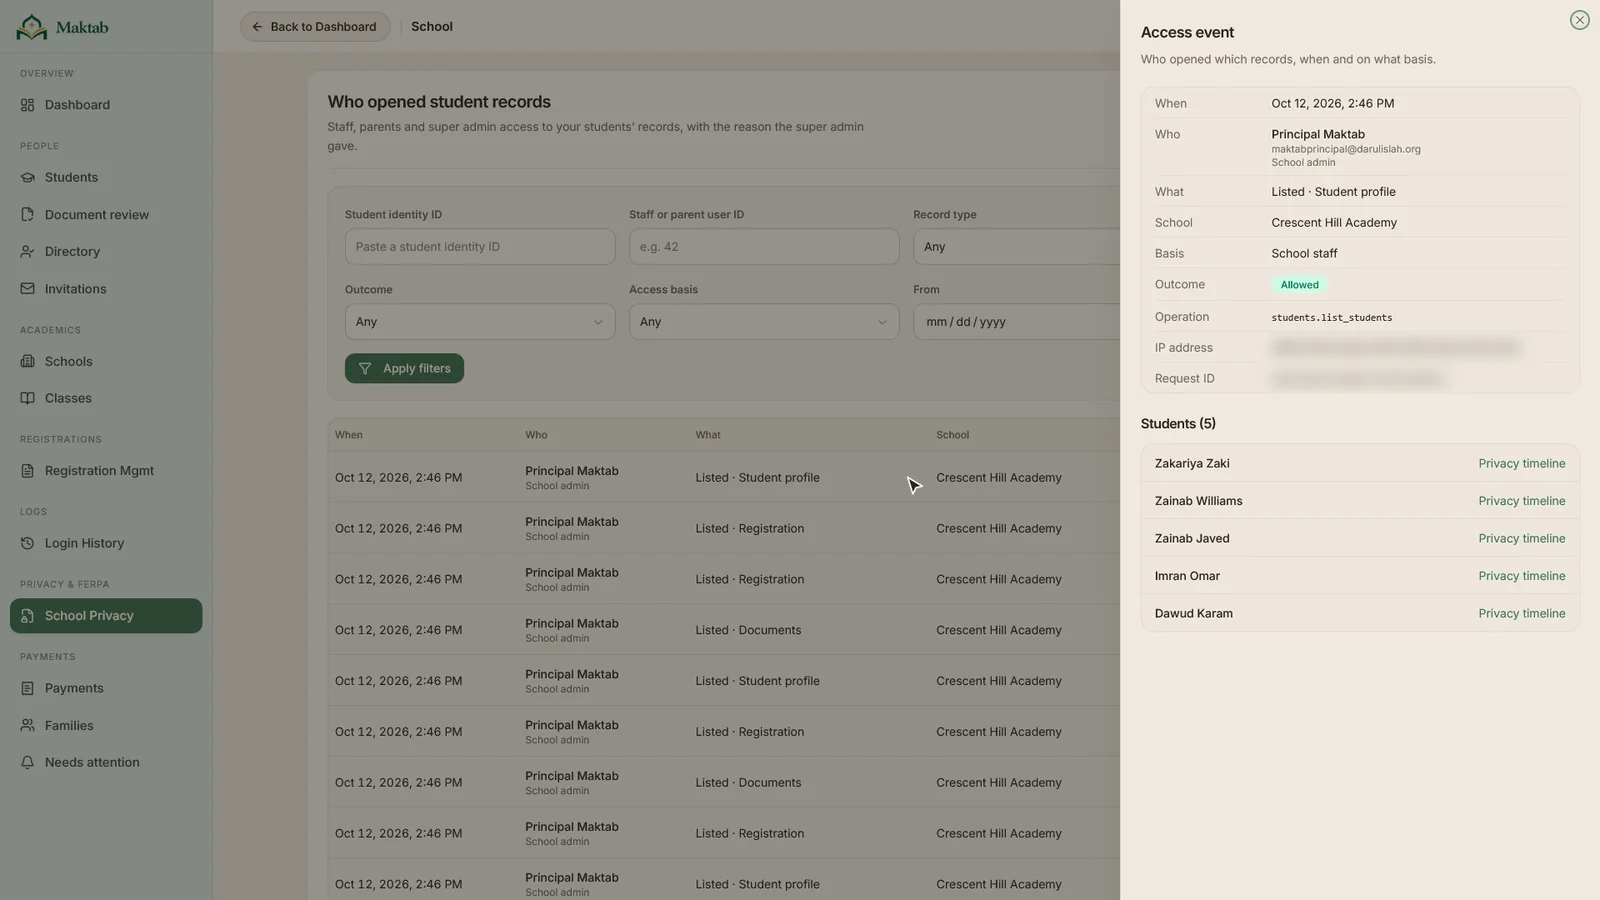
Task: Open the From date field
Action: click(x=1016, y=322)
